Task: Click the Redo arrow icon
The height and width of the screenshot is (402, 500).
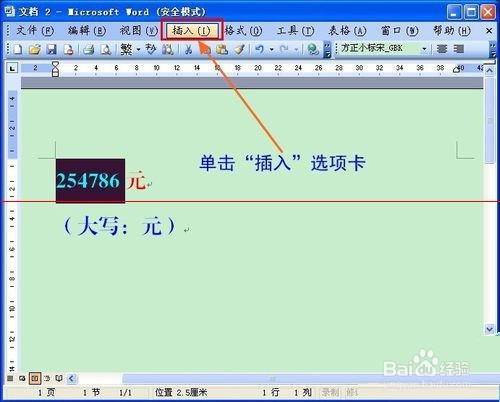Action: coord(284,49)
